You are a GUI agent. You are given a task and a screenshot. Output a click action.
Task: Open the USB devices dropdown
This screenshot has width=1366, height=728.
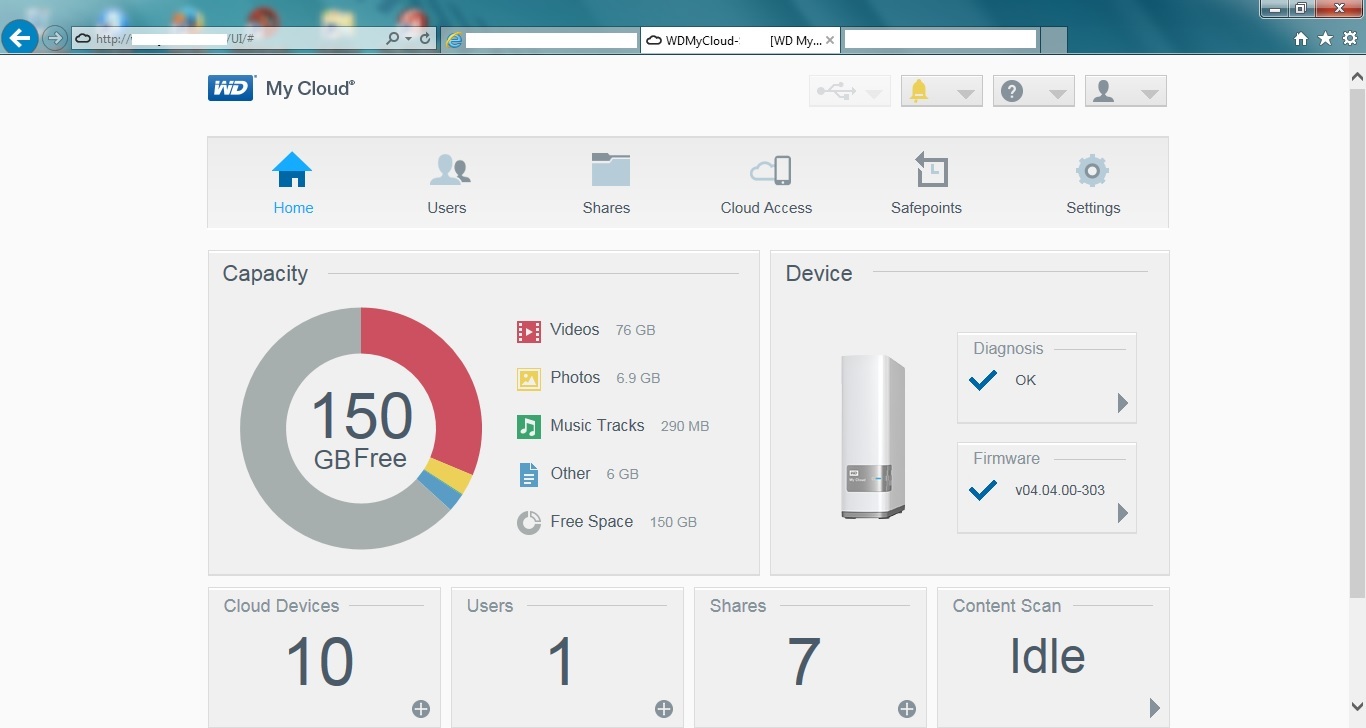(x=849, y=91)
